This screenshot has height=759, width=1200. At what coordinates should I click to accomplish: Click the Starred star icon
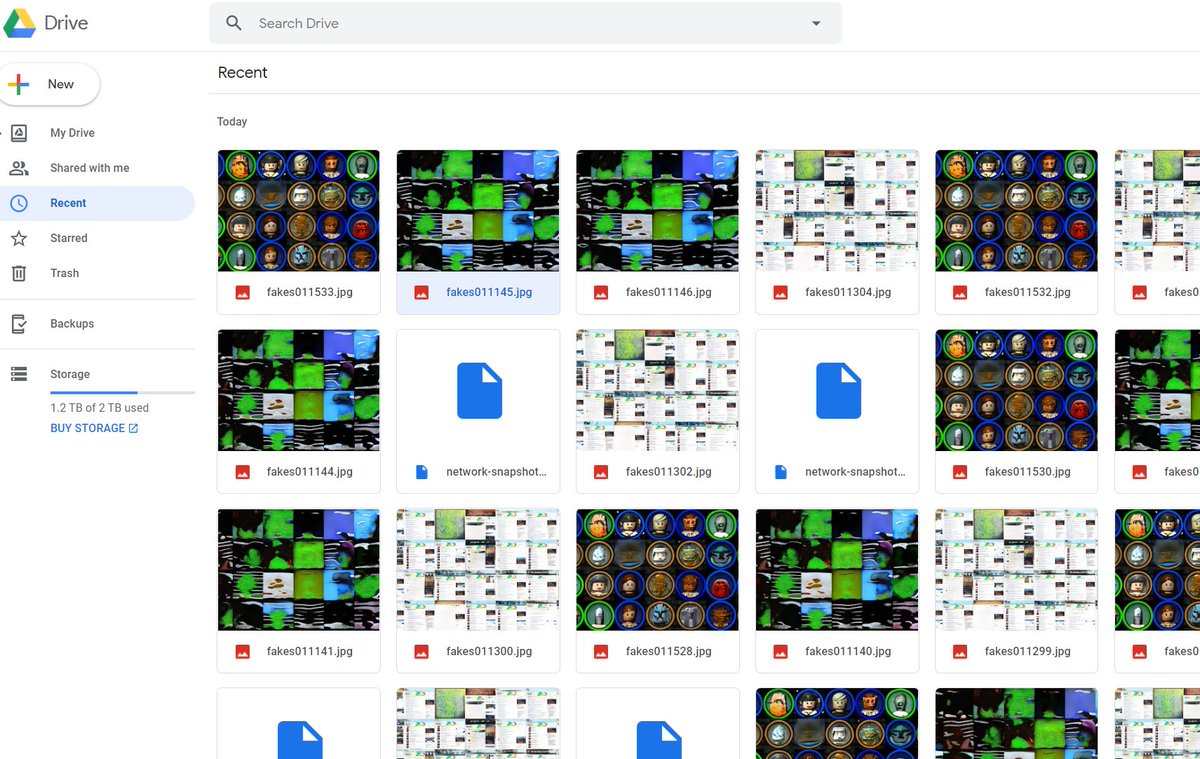pyautogui.click(x=19, y=238)
